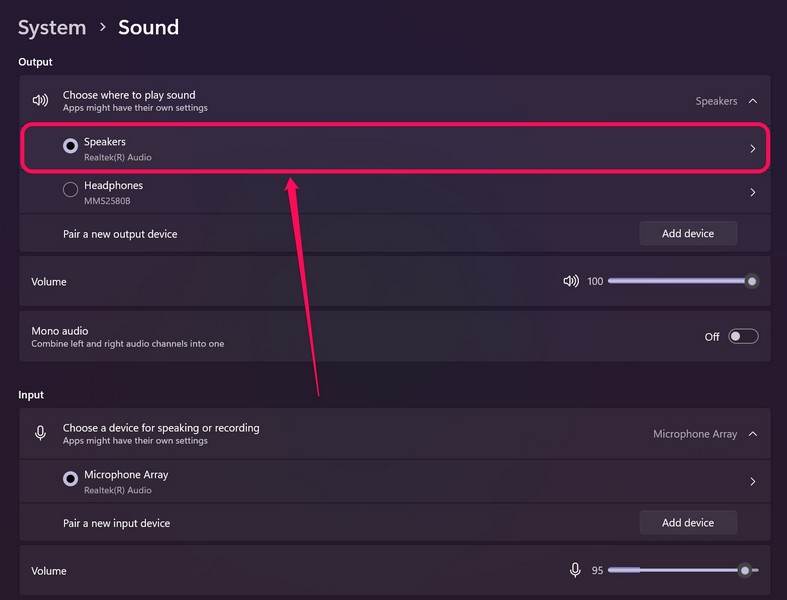Mute the microphone using the input volume icon
This screenshot has width=787, height=600.
(x=575, y=570)
